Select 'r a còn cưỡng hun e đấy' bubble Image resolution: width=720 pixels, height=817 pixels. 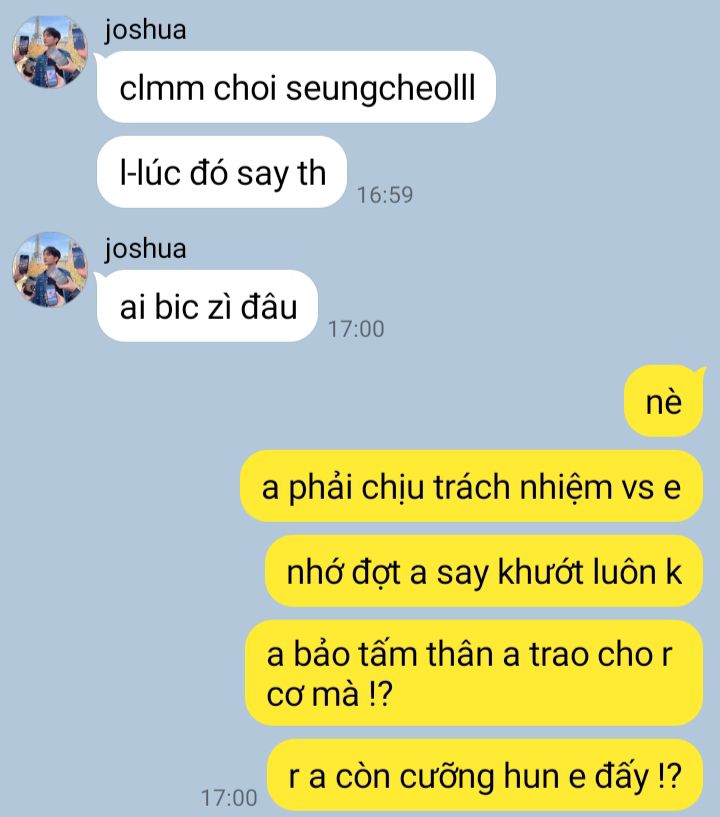[485, 775]
